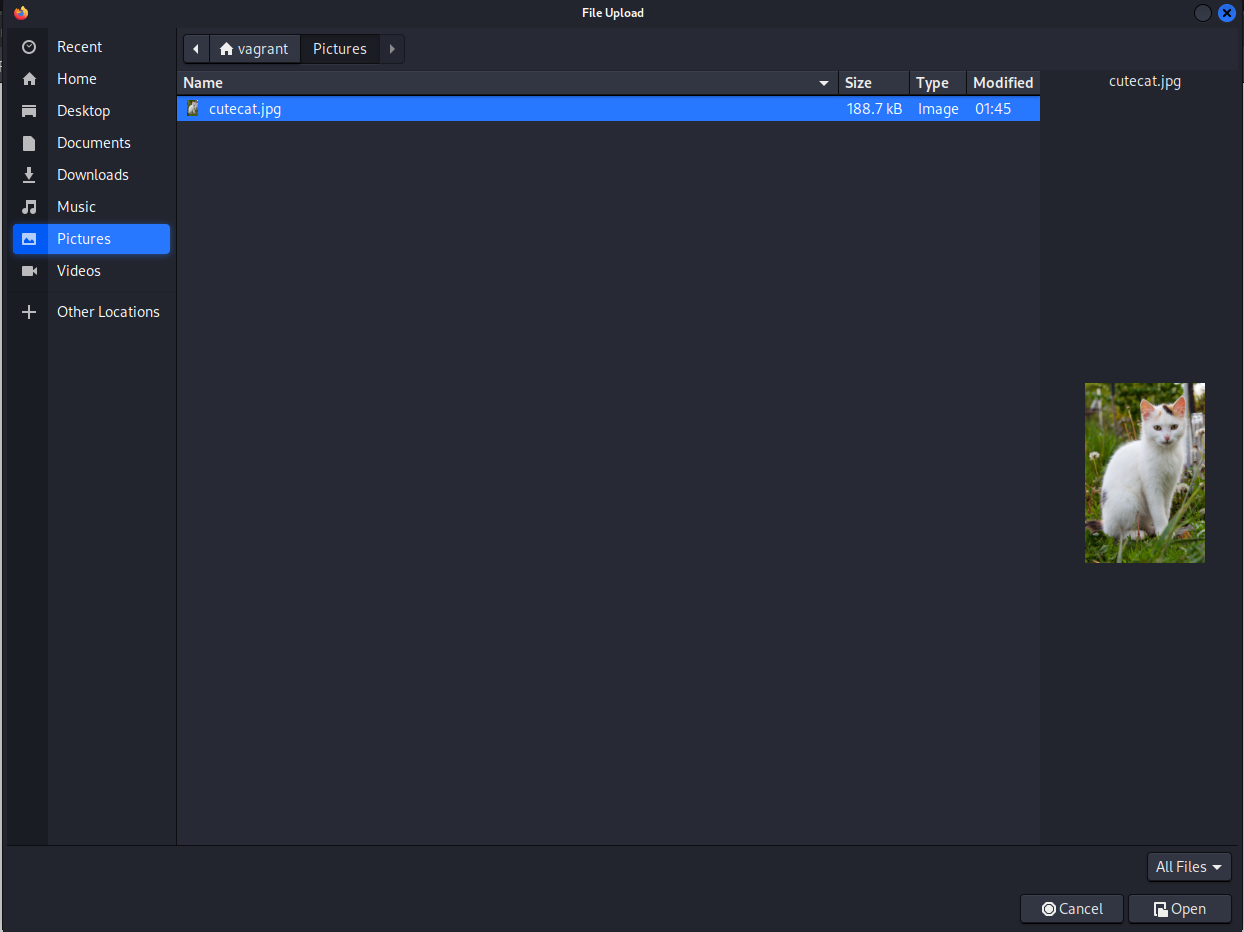Select the Music note icon
1244x932 pixels.
pyautogui.click(x=29, y=207)
